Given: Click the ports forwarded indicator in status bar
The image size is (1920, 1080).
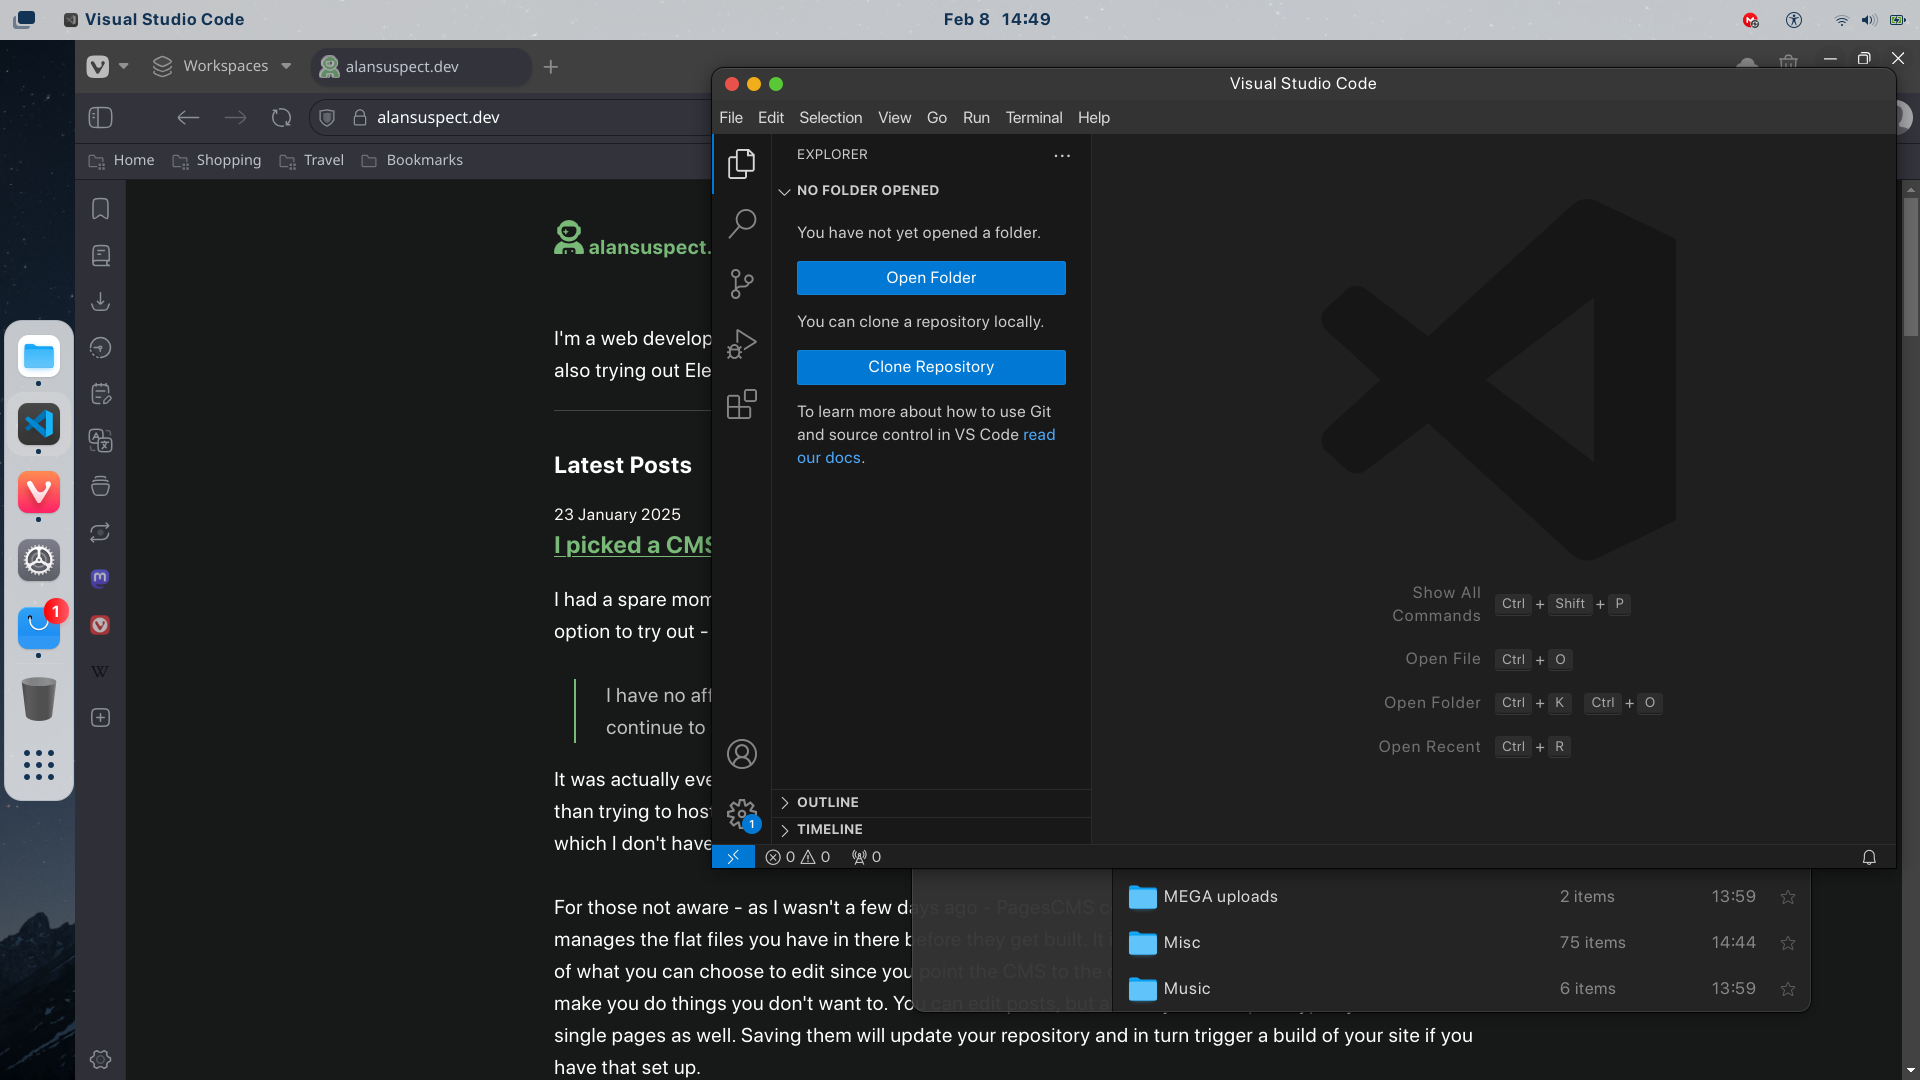Looking at the screenshot, I should coord(866,857).
